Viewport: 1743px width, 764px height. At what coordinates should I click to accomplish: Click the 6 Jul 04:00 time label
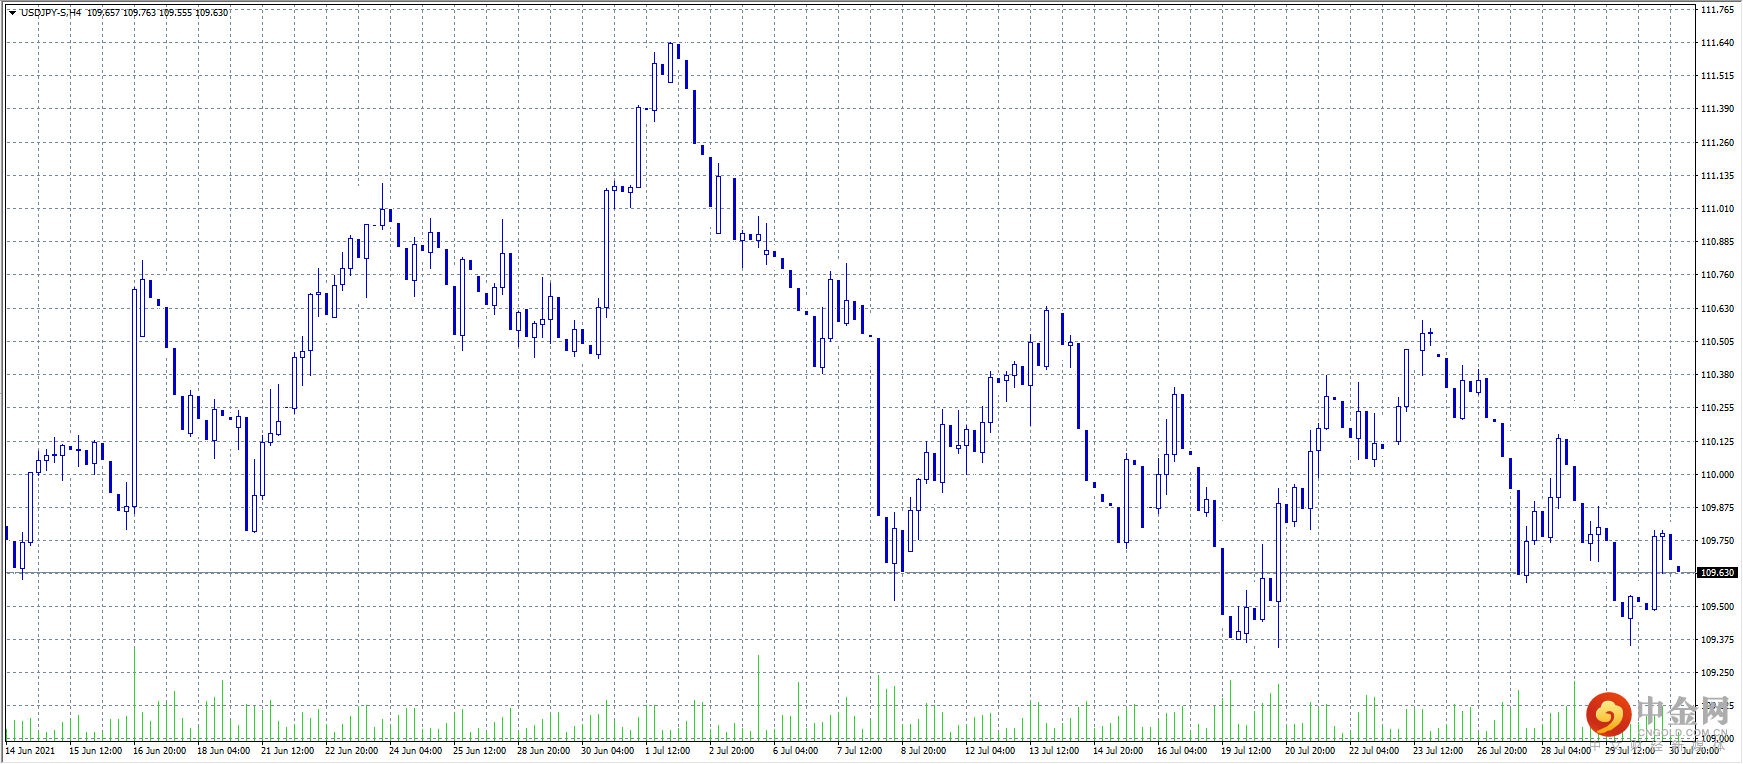[x=795, y=751]
